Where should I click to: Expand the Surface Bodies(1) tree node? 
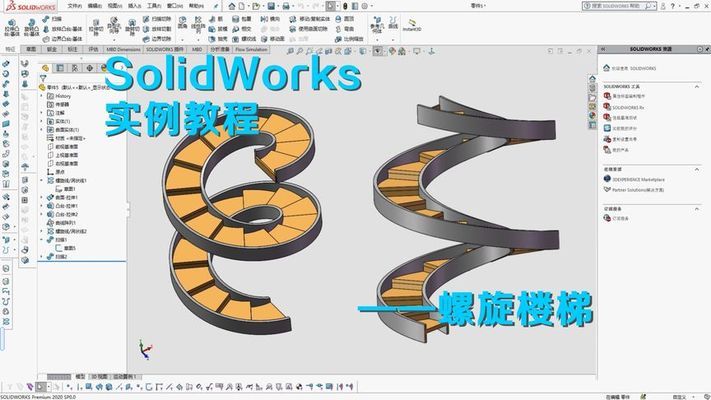43,128
